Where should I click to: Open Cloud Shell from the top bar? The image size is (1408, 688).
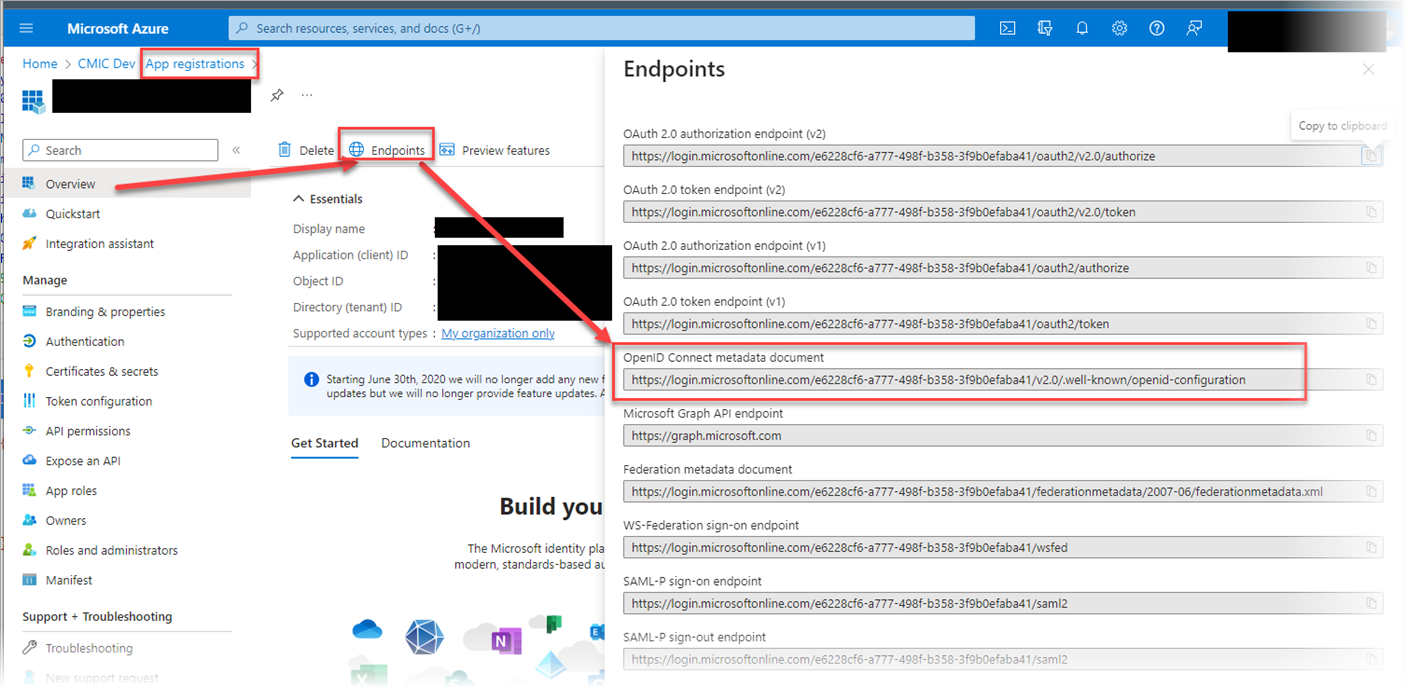tap(1008, 28)
